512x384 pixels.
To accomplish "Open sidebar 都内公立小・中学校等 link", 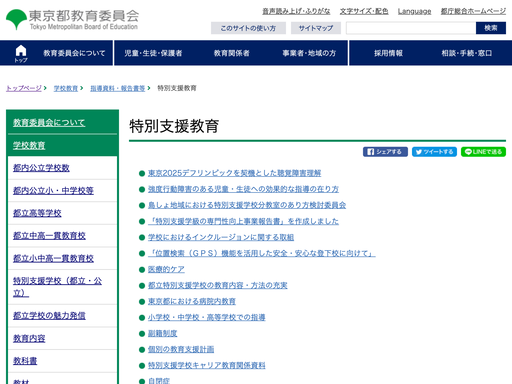I will (x=53, y=190).
